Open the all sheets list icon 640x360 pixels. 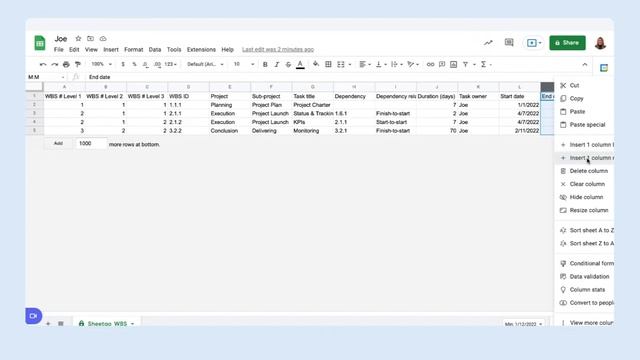(61, 323)
